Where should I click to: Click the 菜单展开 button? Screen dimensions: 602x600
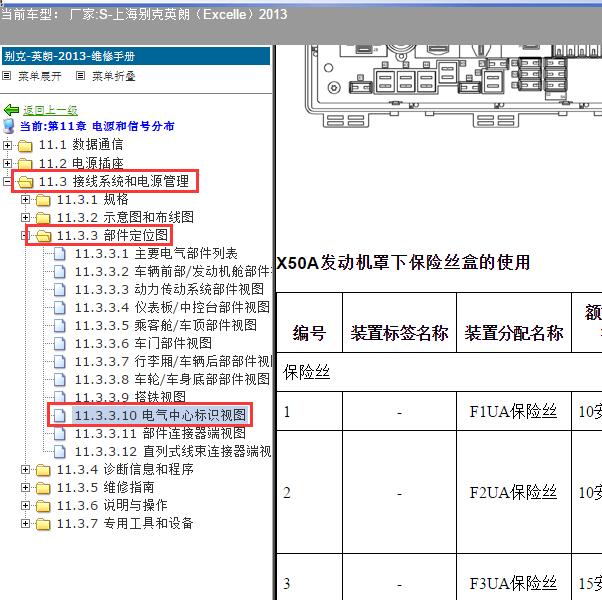point(40,76)
